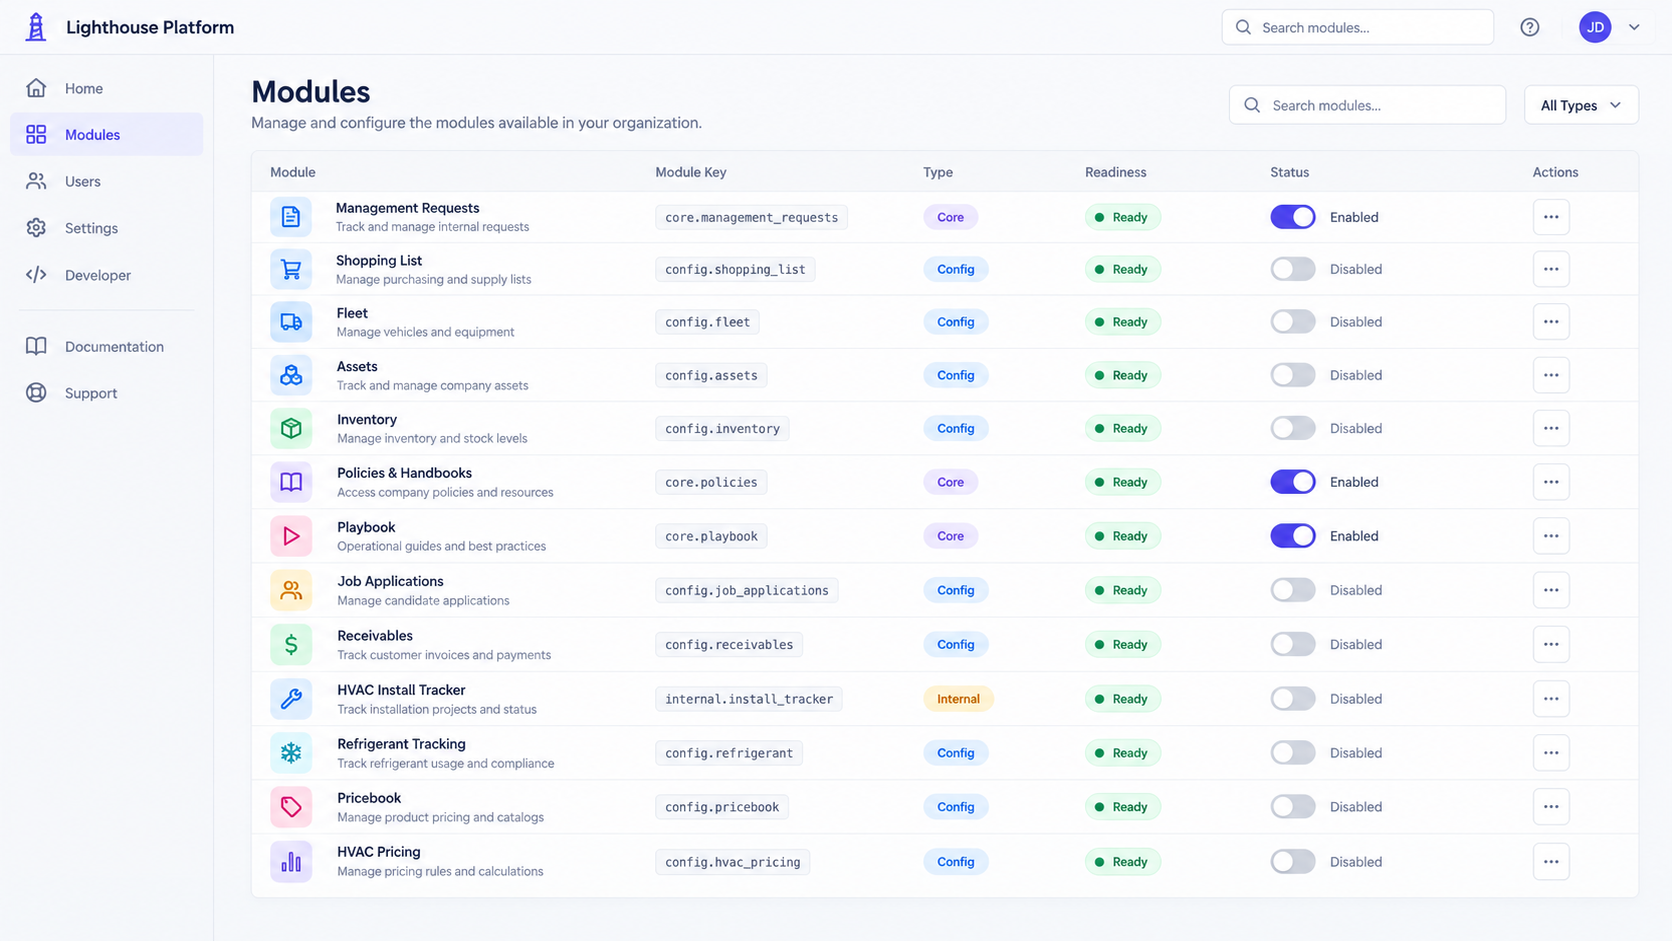Turn off the Playbook toggle
Image resolution: width=1672 pixels, height=941 pixels.
click(x=1293, y=536)
